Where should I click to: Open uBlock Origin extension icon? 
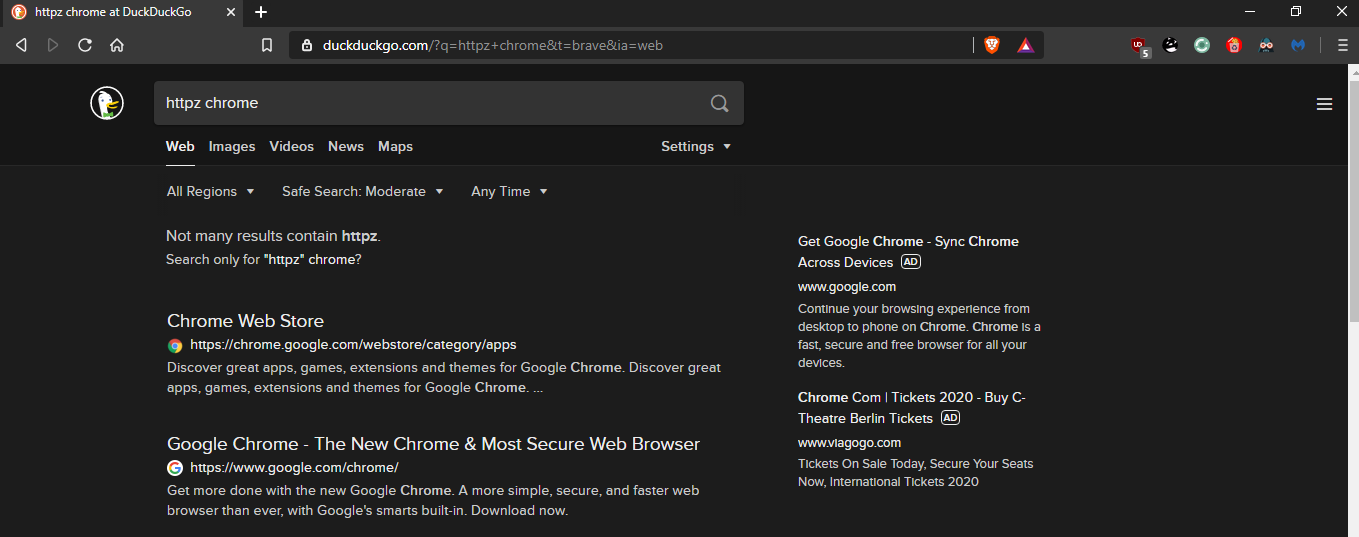point(1139,45)
